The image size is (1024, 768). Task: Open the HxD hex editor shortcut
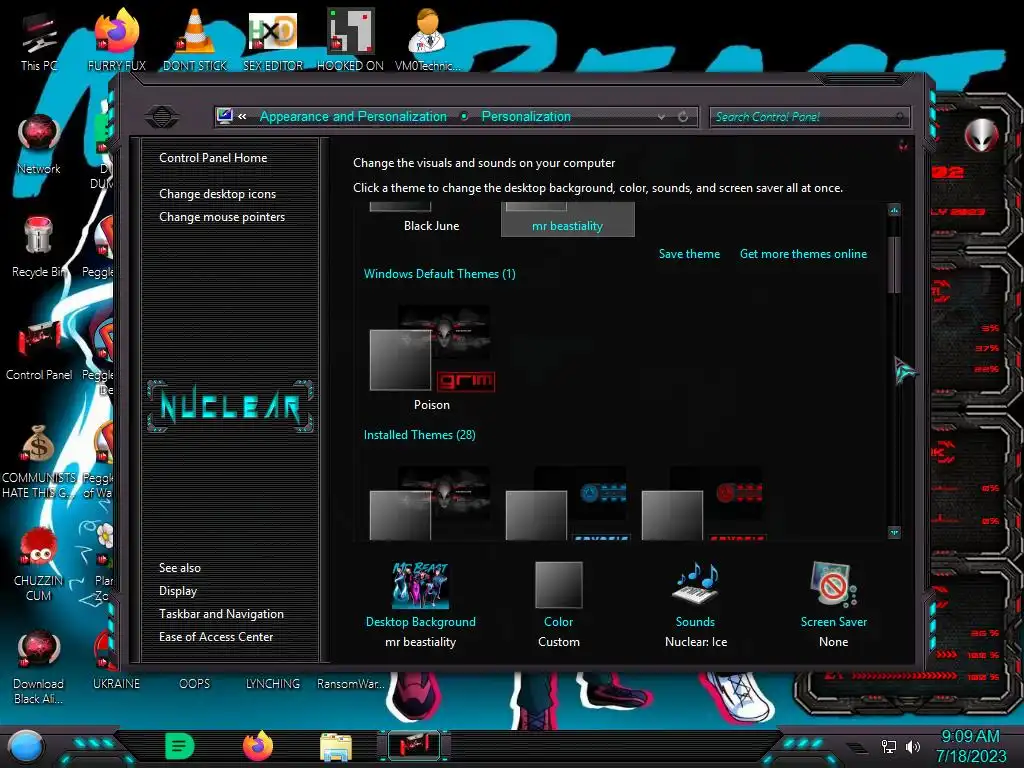272,40
